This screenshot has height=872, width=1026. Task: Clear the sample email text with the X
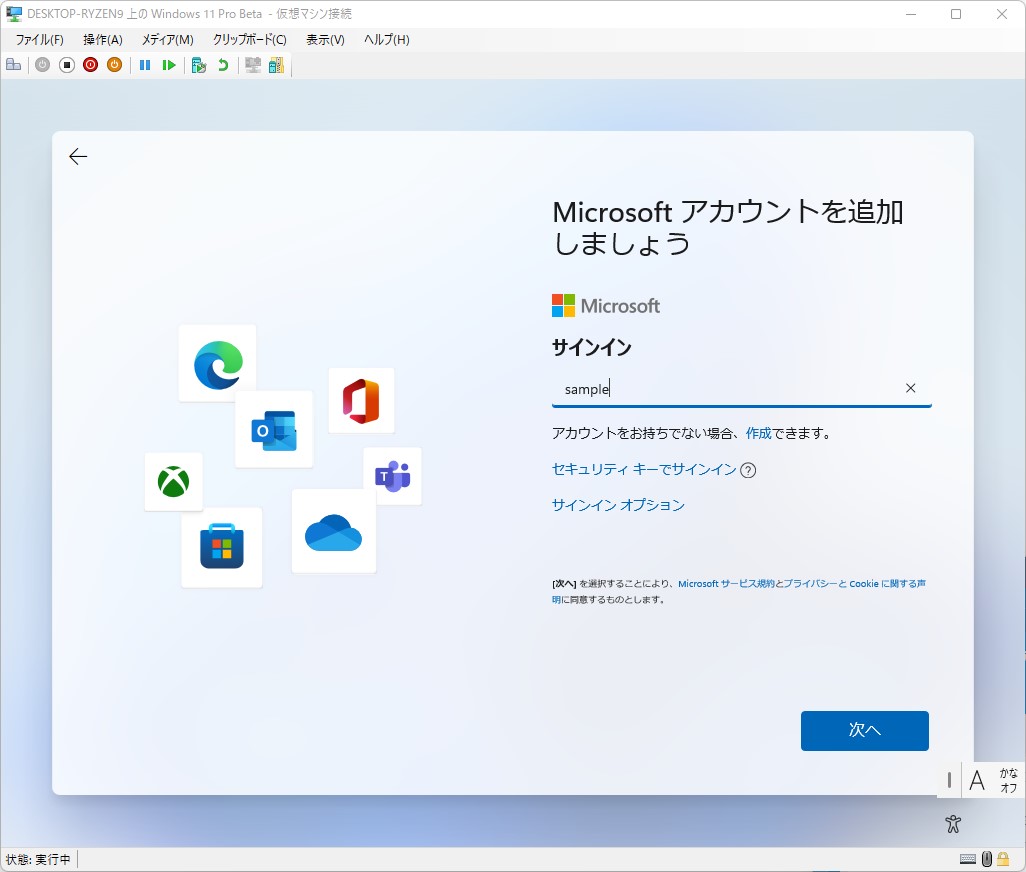click(x=910, y=388)
